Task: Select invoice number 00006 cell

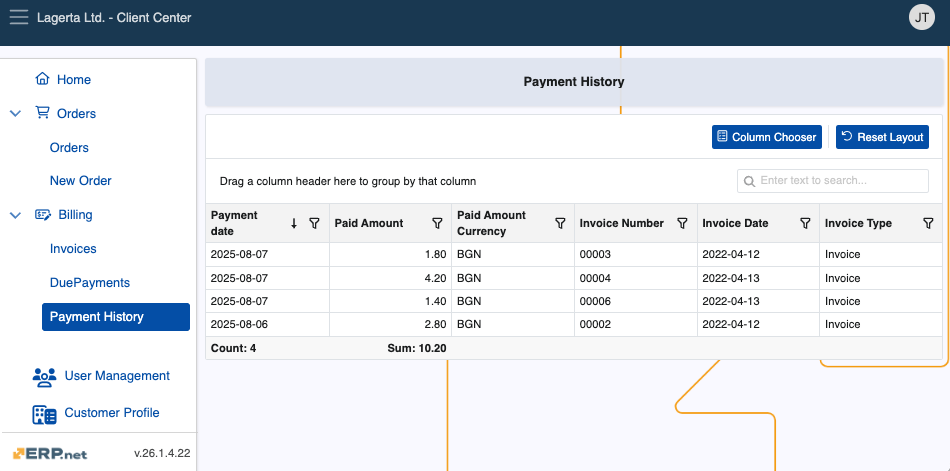Action: tap(636, 301)
